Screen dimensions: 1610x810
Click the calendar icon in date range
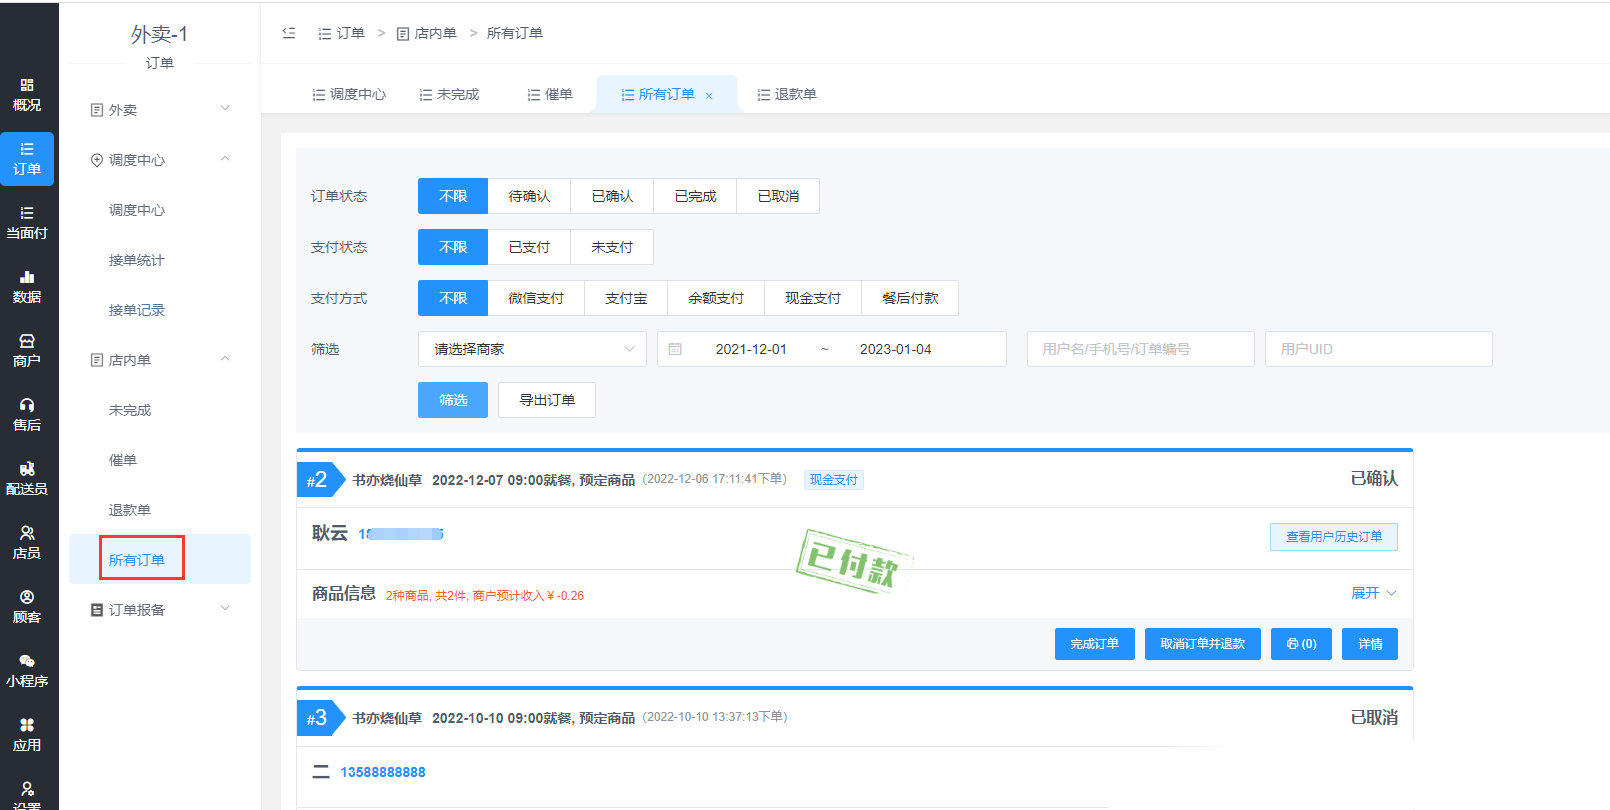pos(675,349)
